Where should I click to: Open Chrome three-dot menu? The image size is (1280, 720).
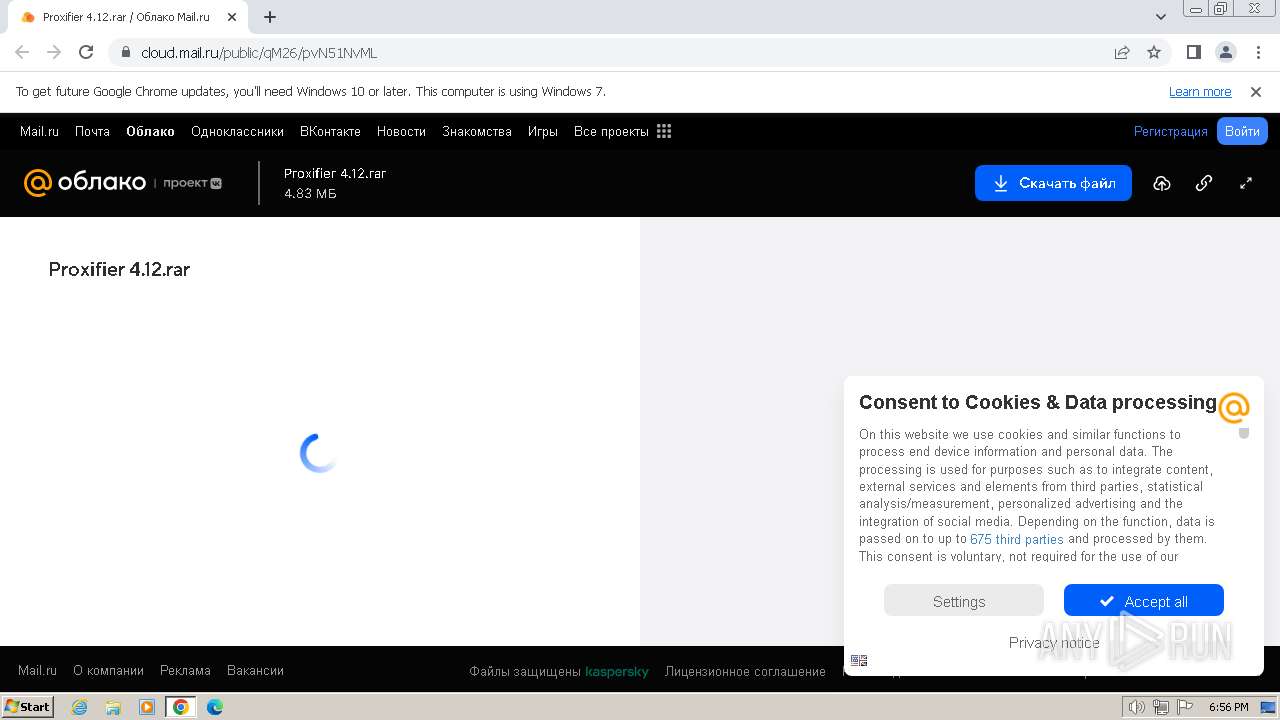click(1258, 52)
